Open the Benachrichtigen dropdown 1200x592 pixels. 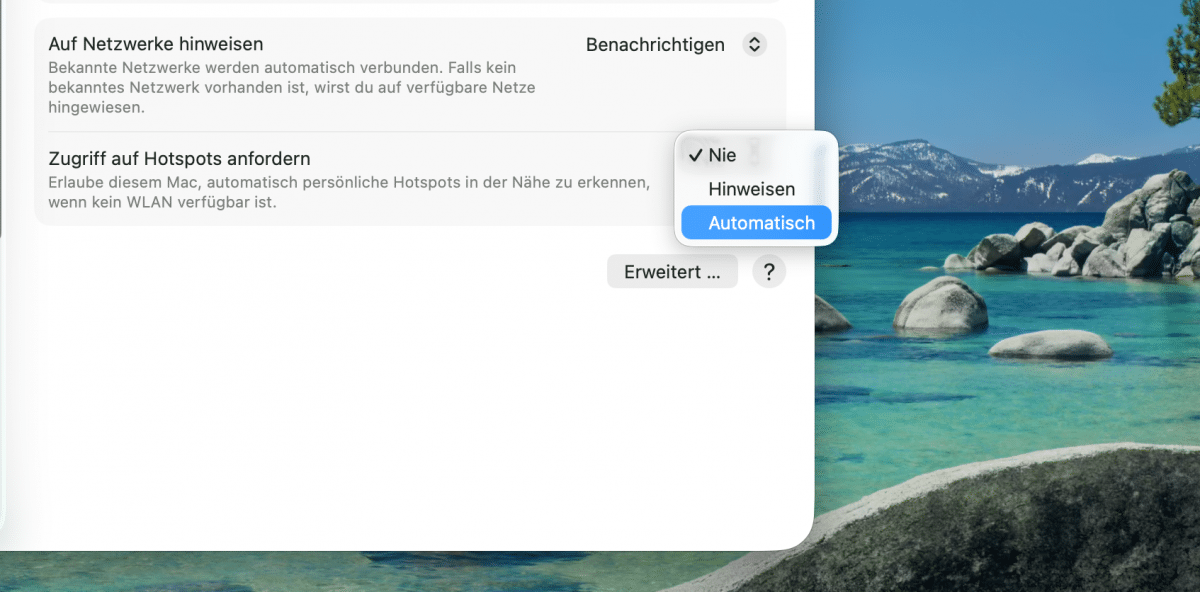click(x=656, y=45)
